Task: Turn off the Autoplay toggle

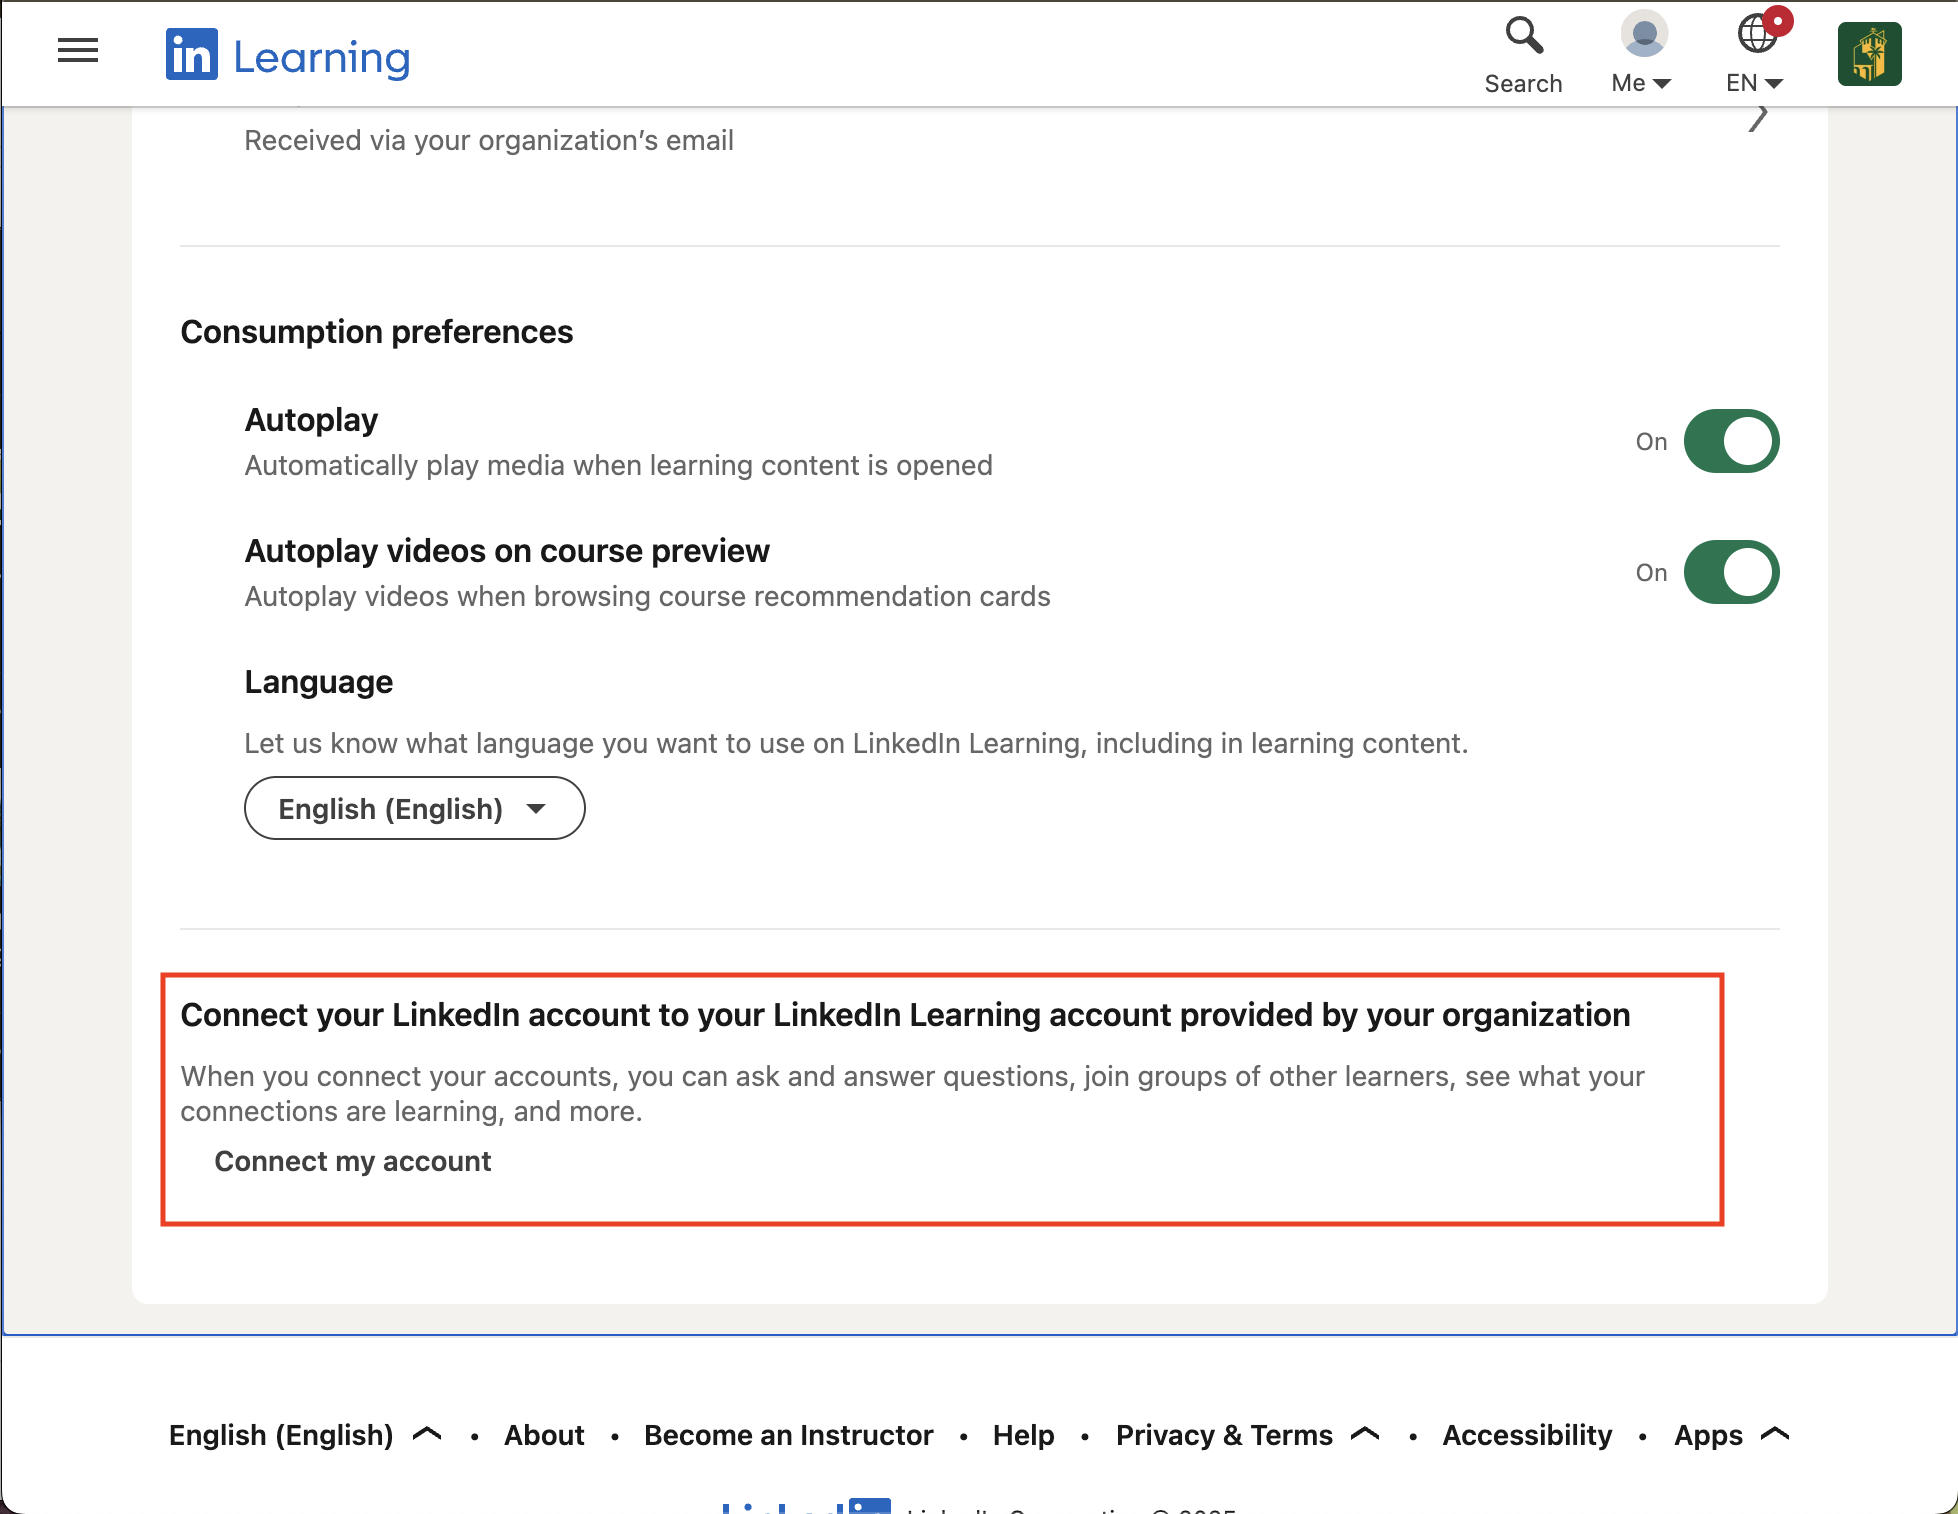Action: point(1731,441)
